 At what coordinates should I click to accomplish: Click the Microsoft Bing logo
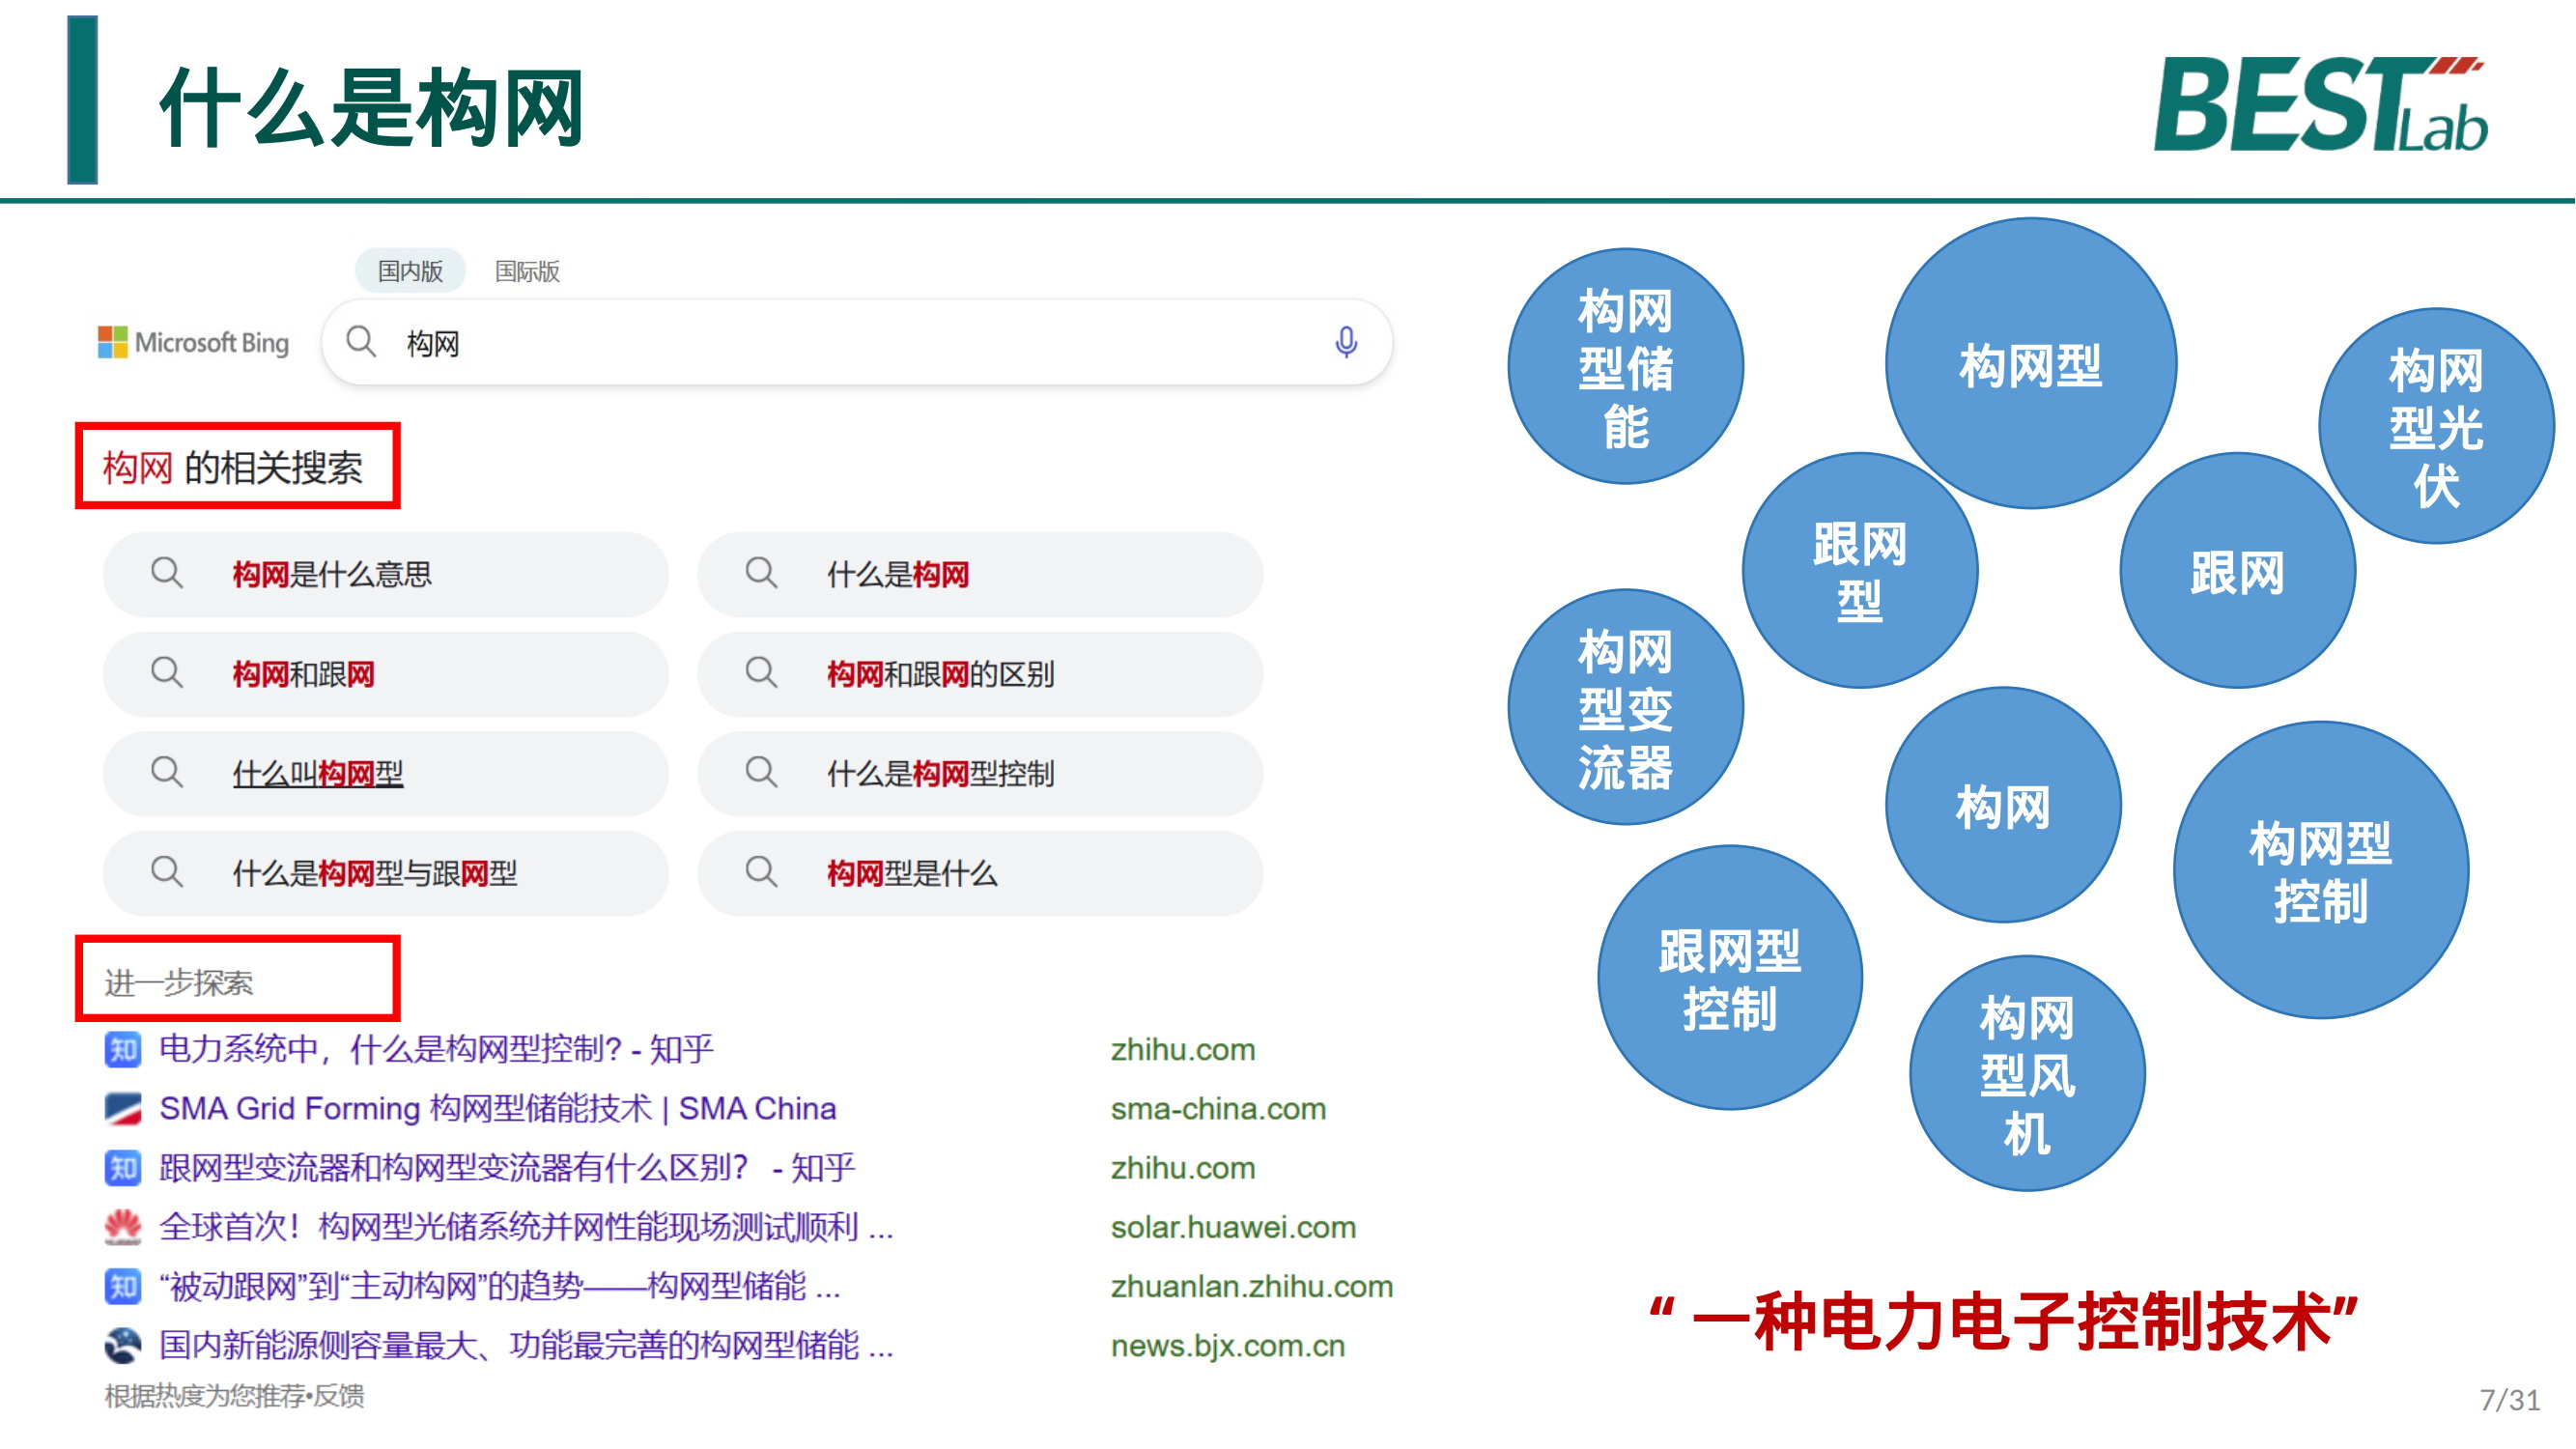point(193,343)
